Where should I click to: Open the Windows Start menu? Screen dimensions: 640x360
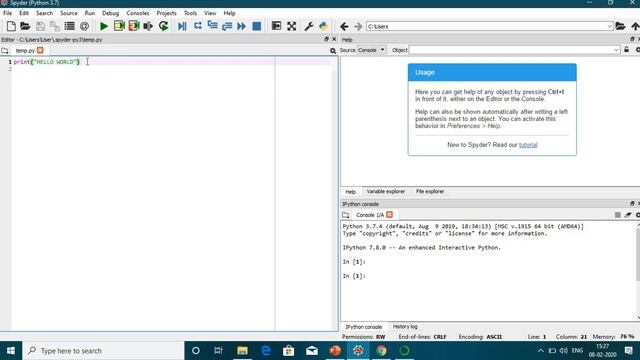11,351
